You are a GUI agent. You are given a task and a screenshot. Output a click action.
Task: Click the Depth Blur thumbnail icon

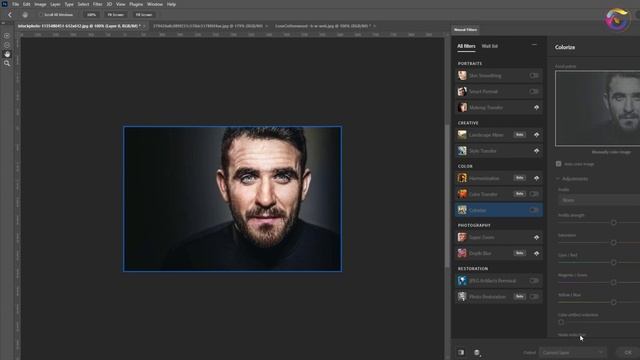(x=462, y=253)
